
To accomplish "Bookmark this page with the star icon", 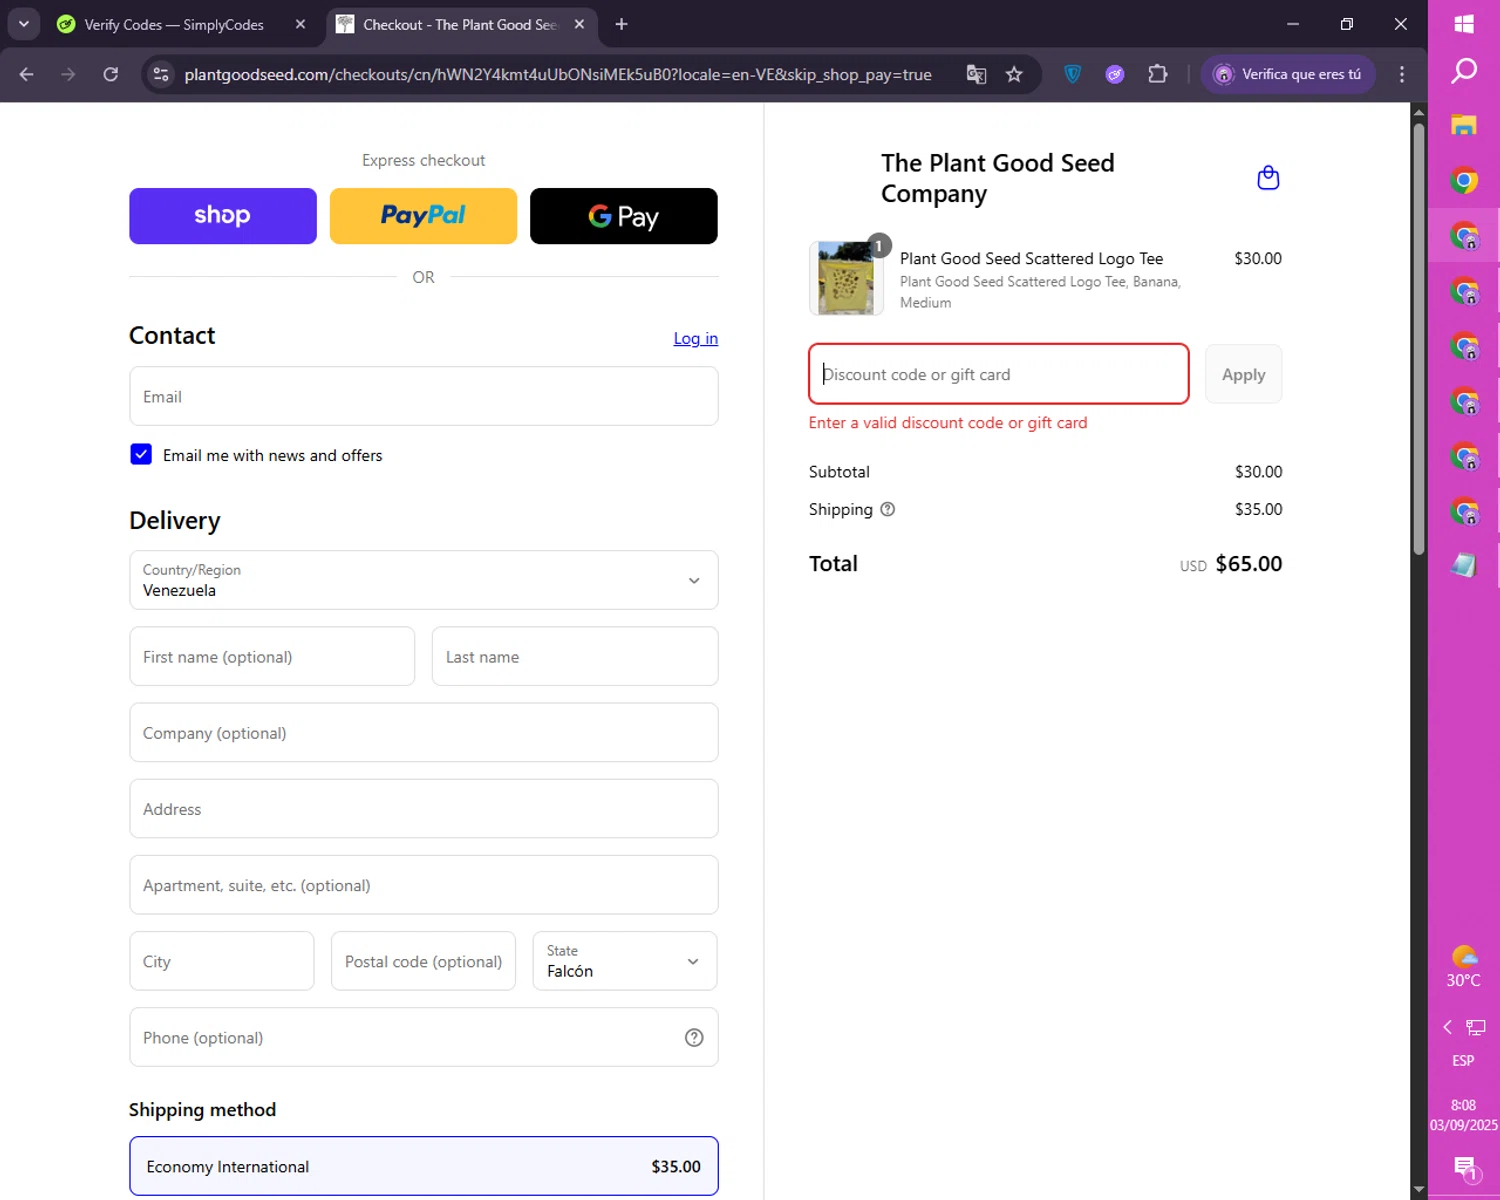I will 1014,74.
